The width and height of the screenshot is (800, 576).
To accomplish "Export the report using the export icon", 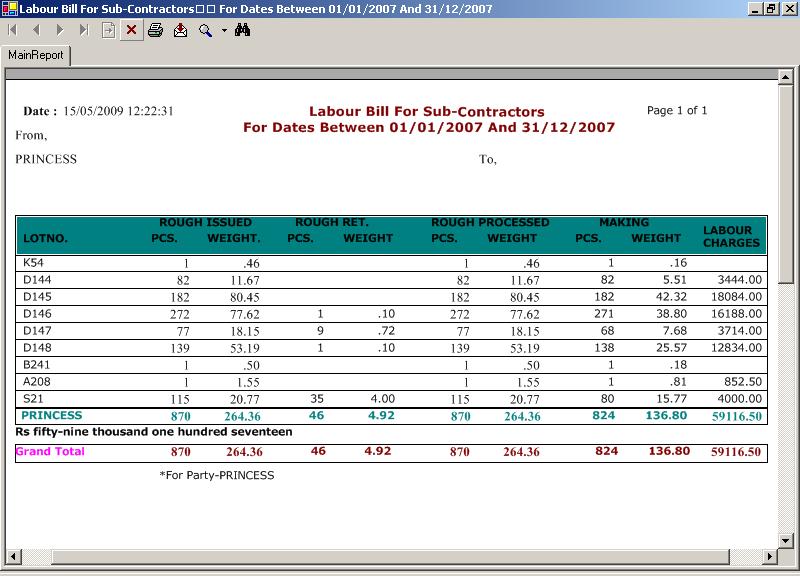I will pos(180,31).
